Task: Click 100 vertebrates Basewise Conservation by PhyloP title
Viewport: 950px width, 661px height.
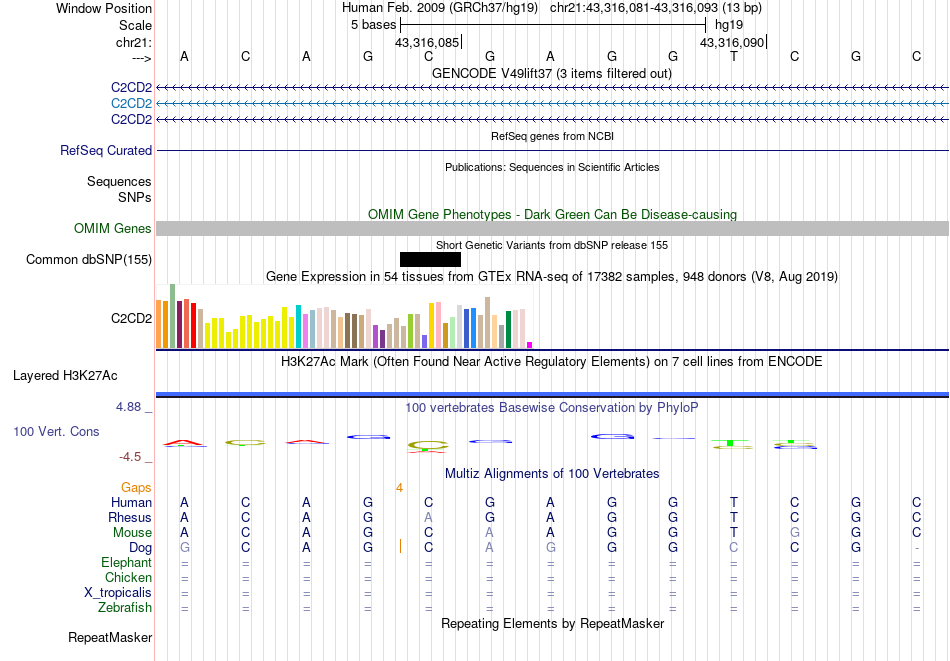Action: click(x=552, y=408)
